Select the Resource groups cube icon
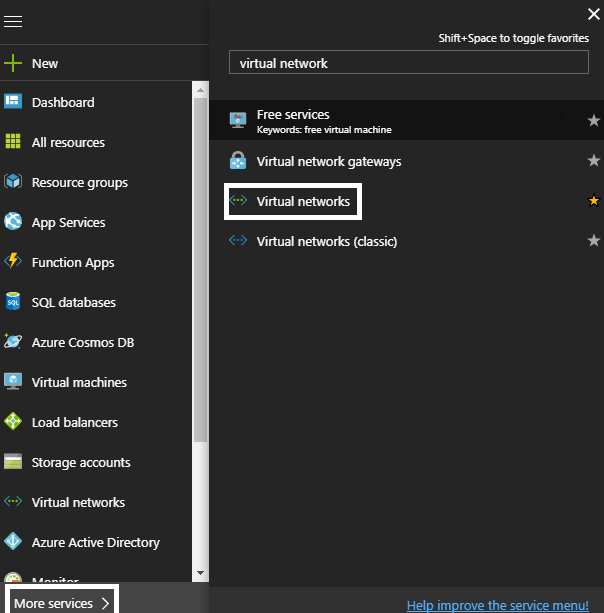This screenshot has width=604, height=613. [x=13, y=182]
